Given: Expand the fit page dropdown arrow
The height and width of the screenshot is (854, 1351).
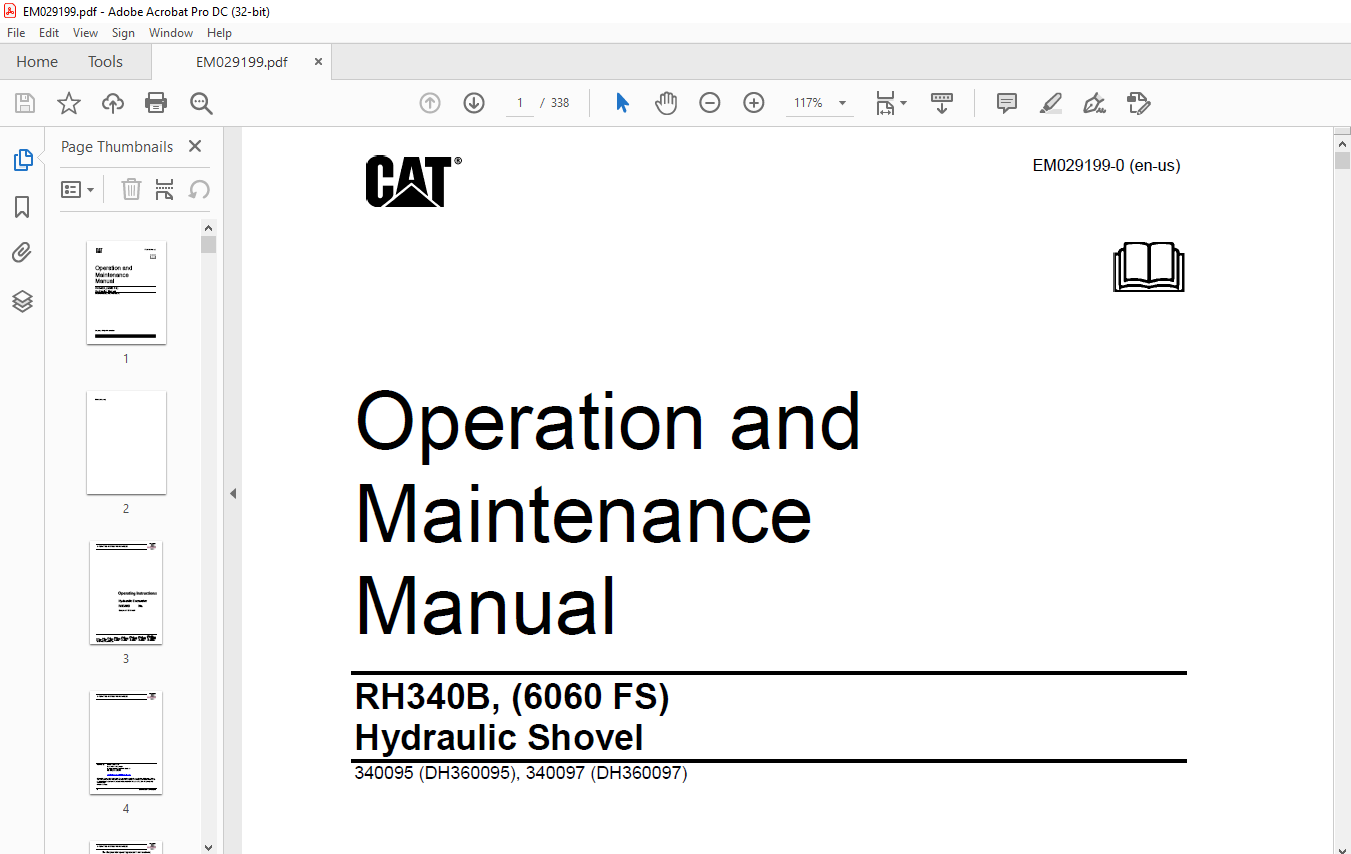Looking at the screenshot, I should pos(904,103).
